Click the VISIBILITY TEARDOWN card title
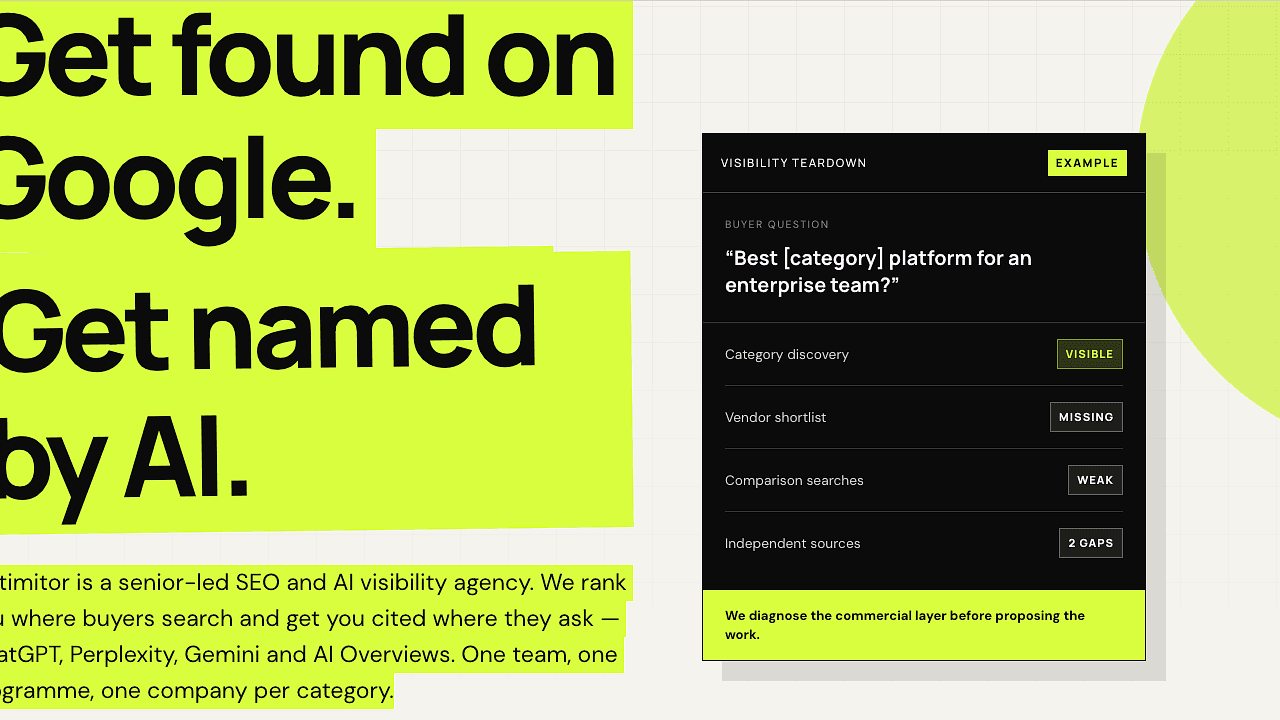Screen dimensions: 1280x720 tap(794, 163)
